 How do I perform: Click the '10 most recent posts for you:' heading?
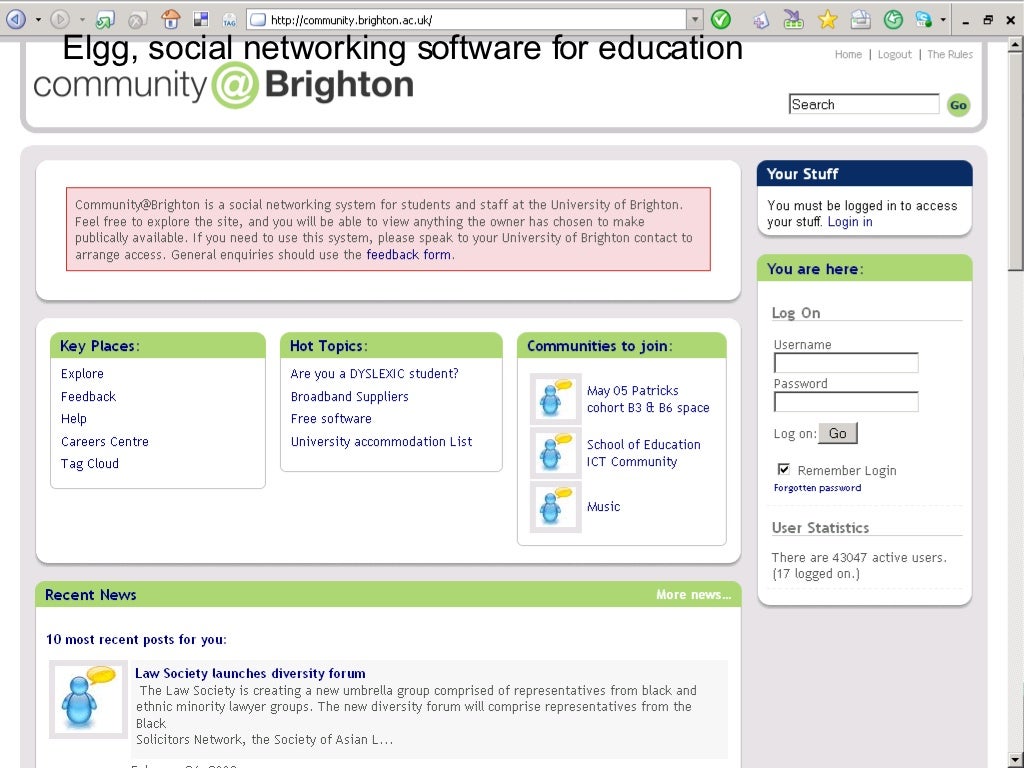[x=136, y=639]
